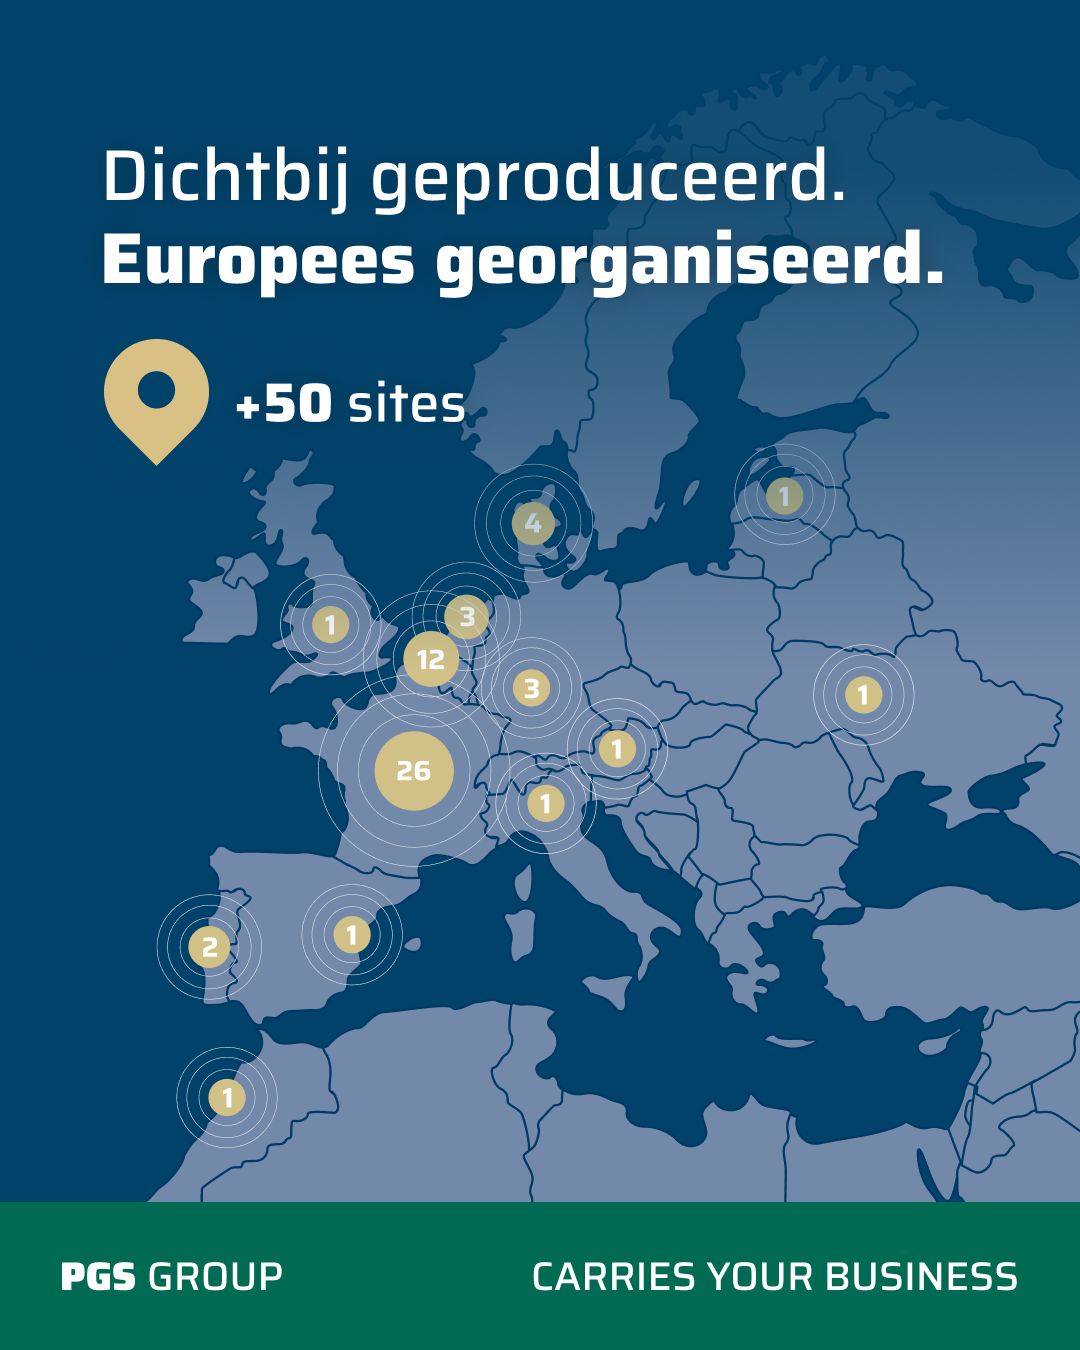This screenshot has height=1350, width=1080.
Task: Click the Spain marker showing 1
Action: [x=351, y=935]
